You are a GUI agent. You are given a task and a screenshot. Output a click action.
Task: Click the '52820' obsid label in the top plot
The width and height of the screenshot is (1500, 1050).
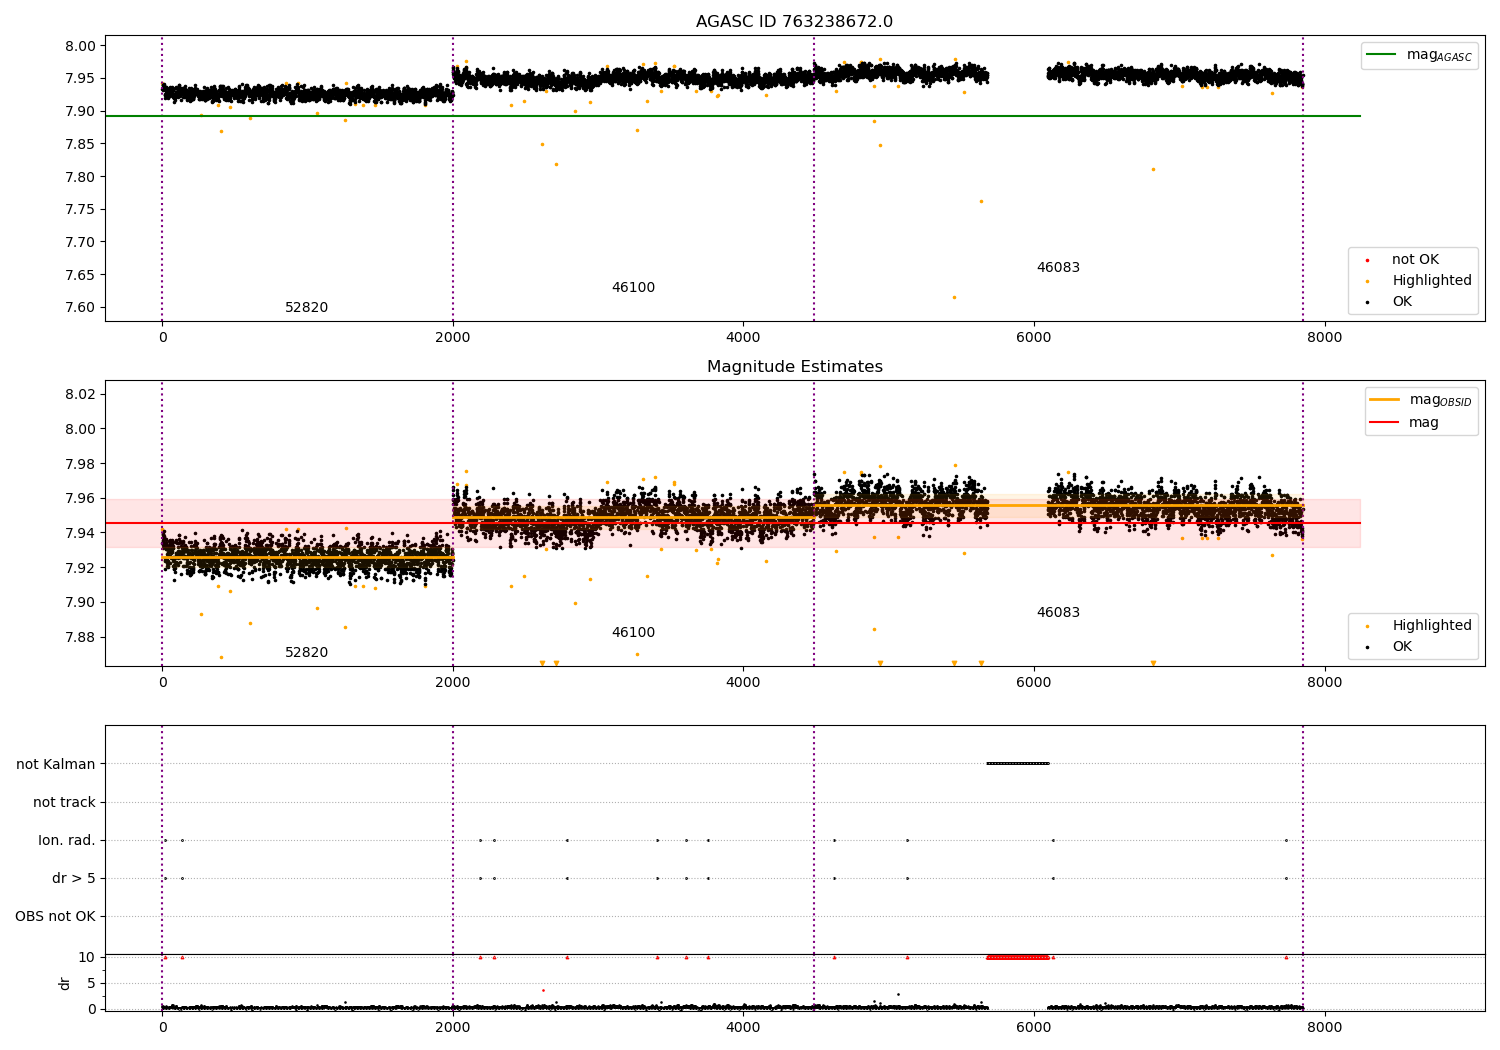pyautogui.click(x=306, y=308)
